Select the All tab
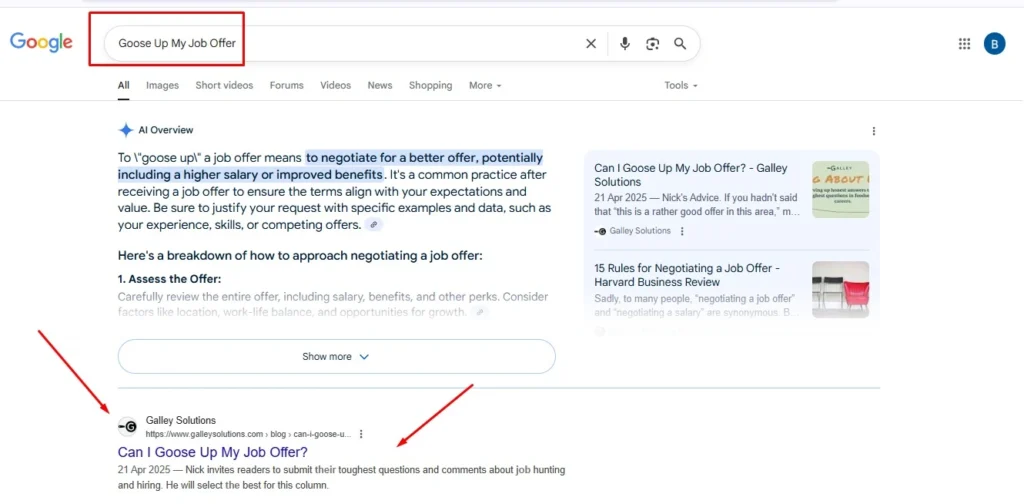 pyautogui.click(x=123, y=86)
